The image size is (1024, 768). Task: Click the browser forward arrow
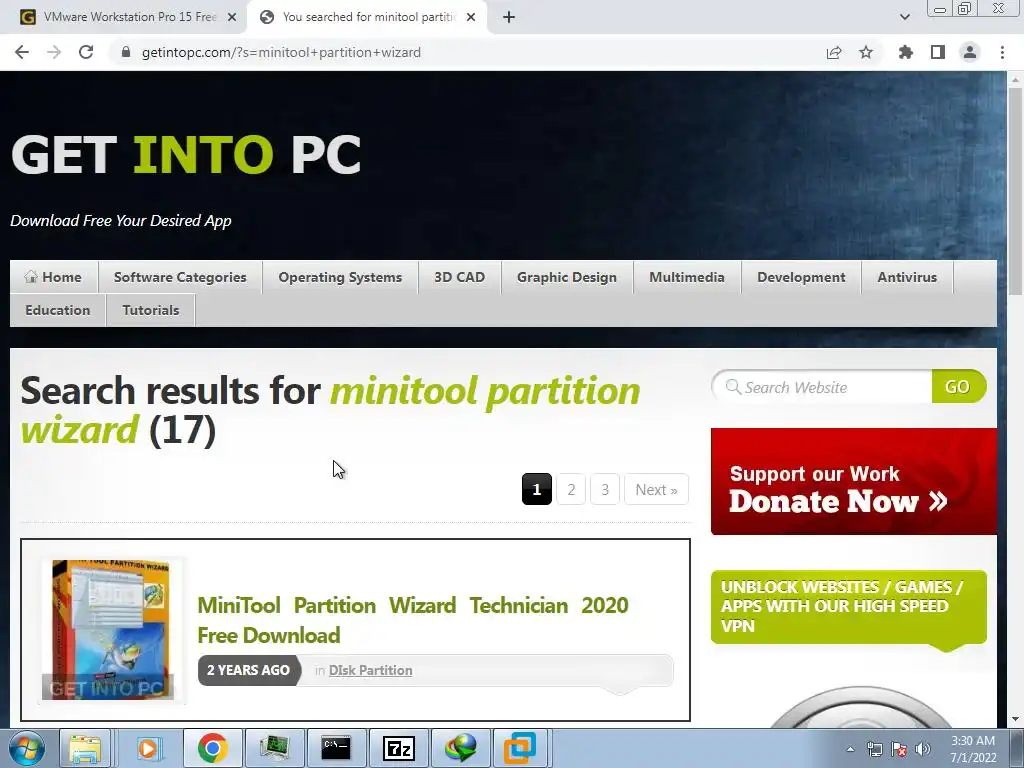point(54,52)
